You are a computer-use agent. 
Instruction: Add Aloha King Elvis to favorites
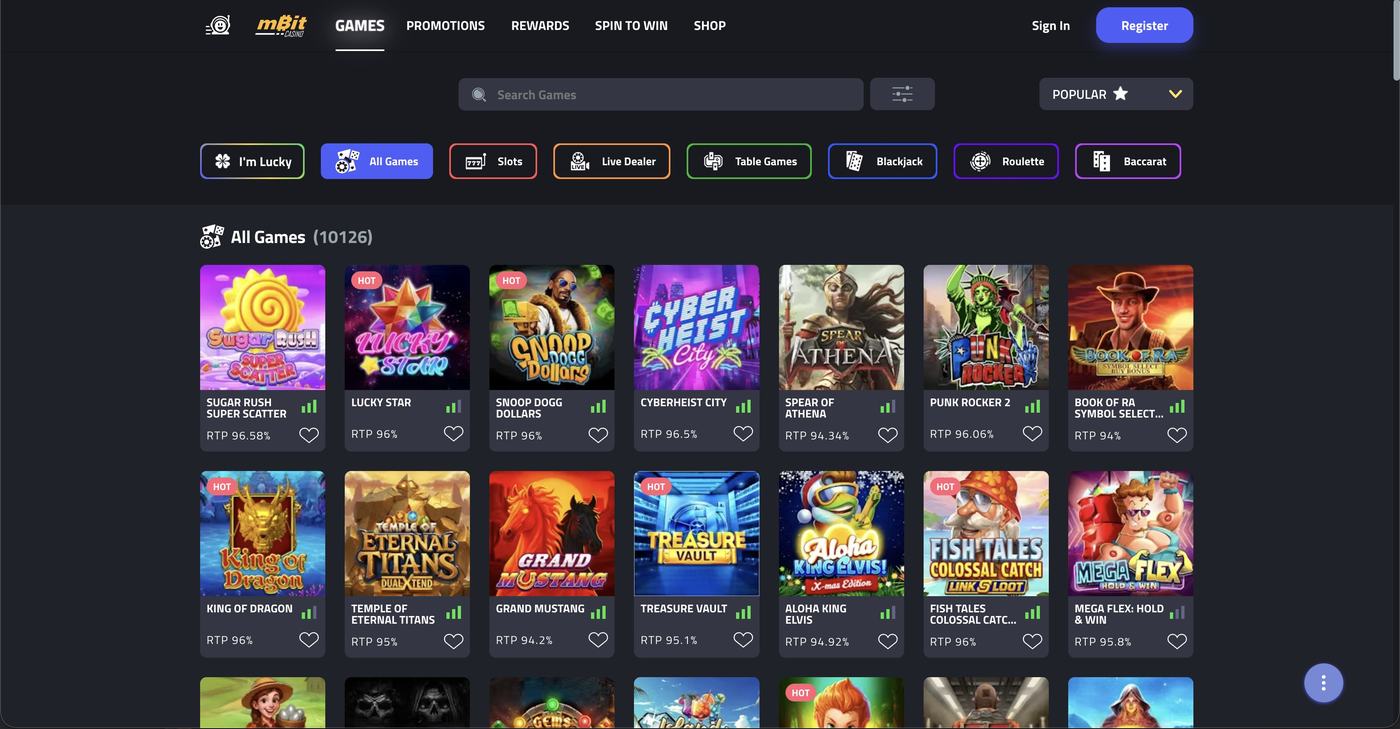pyautogui.click(x=888, y=641)
